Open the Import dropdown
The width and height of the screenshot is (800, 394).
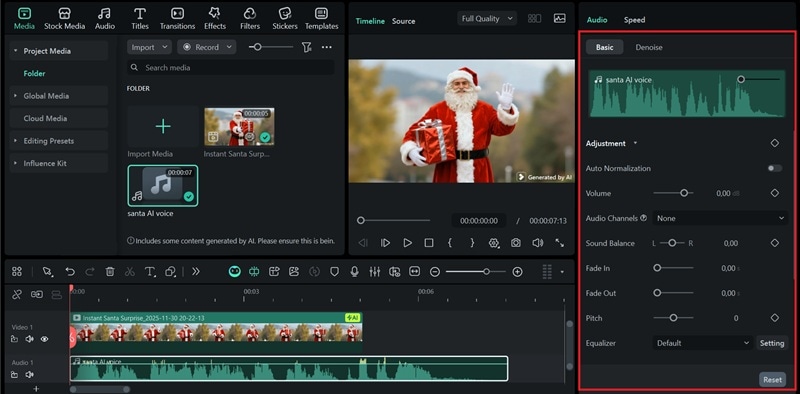tap(149, 47)
